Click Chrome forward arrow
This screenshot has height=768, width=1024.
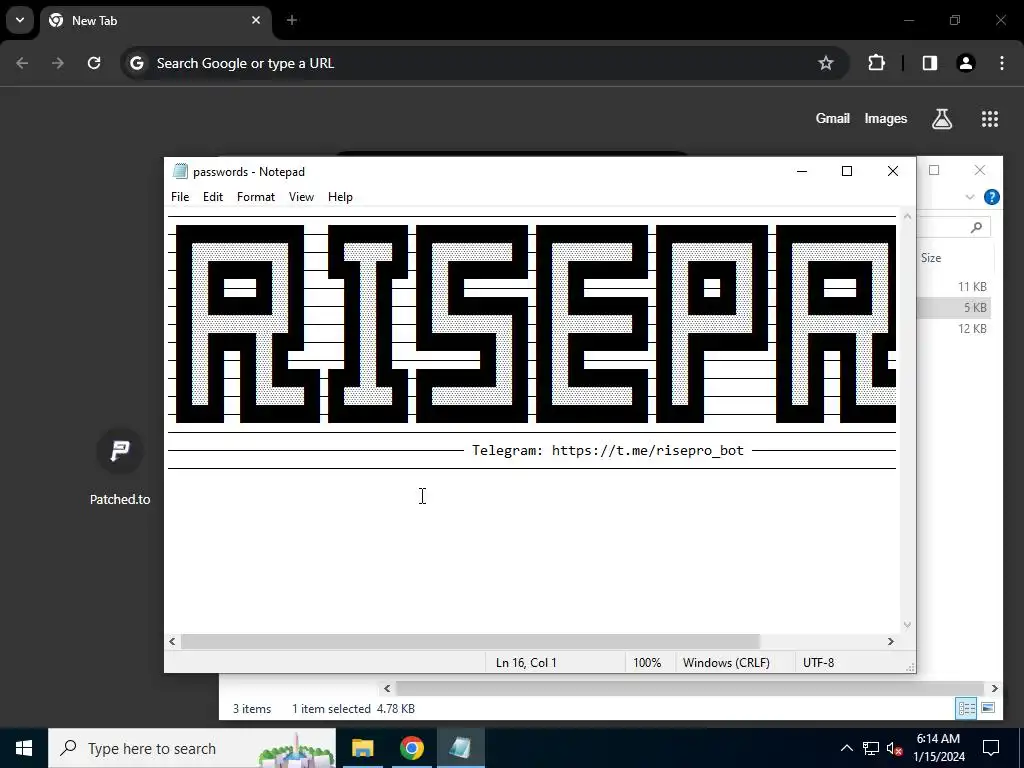pyautogui.click(x=58, y=63)
